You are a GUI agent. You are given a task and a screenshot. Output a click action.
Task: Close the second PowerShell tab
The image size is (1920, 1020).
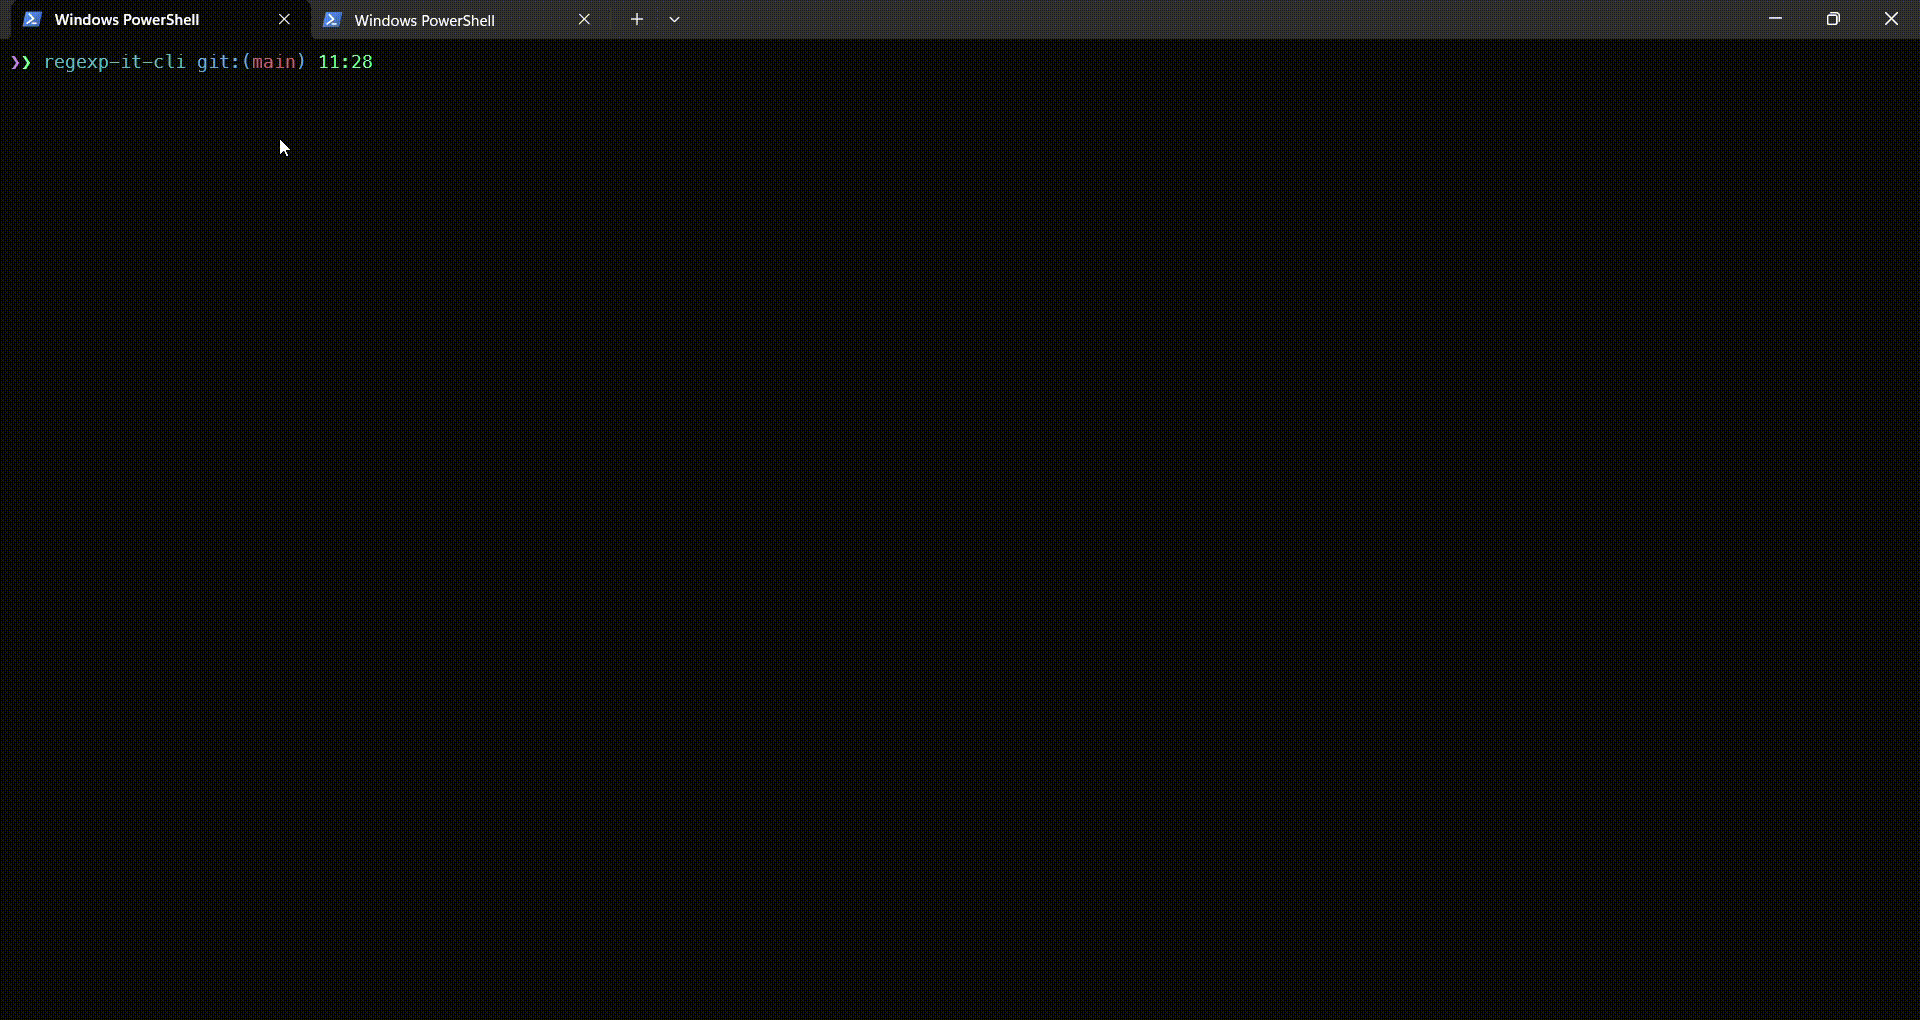point(585,19)
